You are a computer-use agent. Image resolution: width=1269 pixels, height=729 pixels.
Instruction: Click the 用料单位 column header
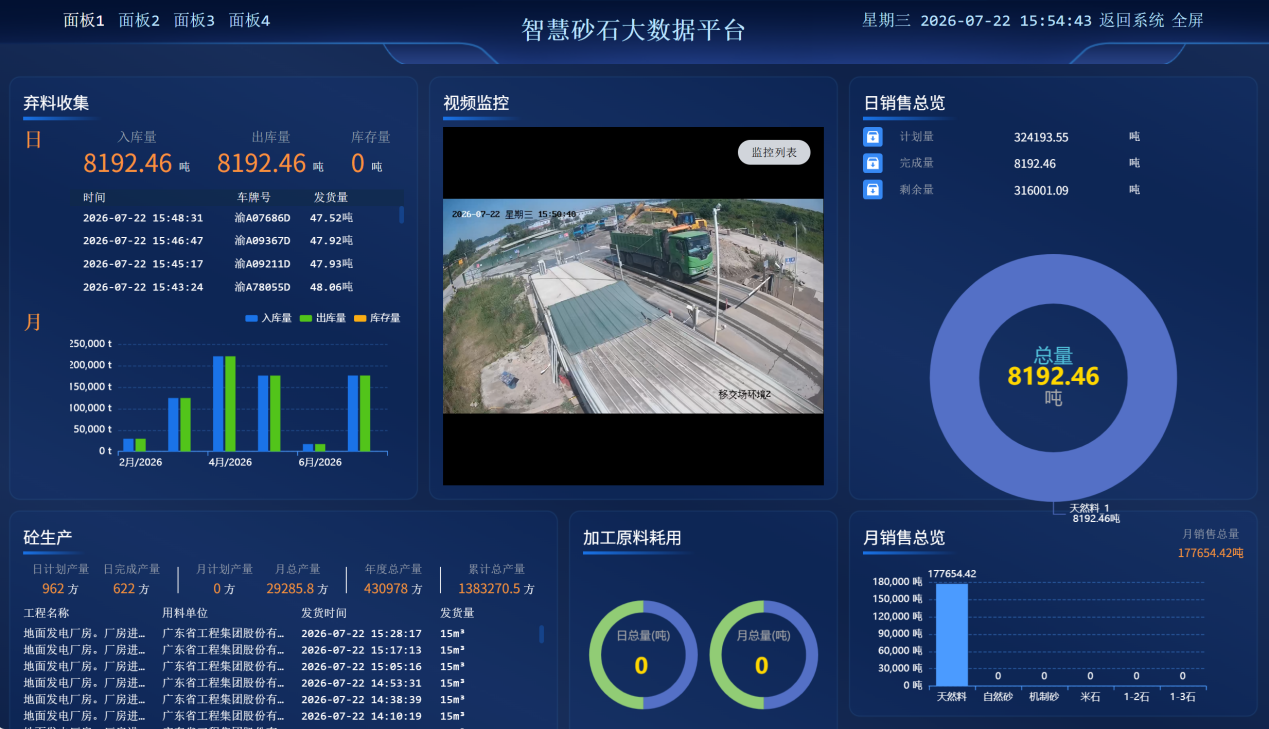point(185,613)
